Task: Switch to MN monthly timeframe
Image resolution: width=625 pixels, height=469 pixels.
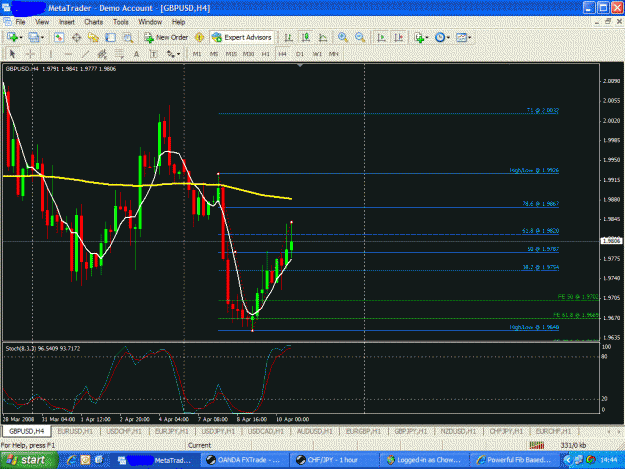Action: (x=334, y=54)
